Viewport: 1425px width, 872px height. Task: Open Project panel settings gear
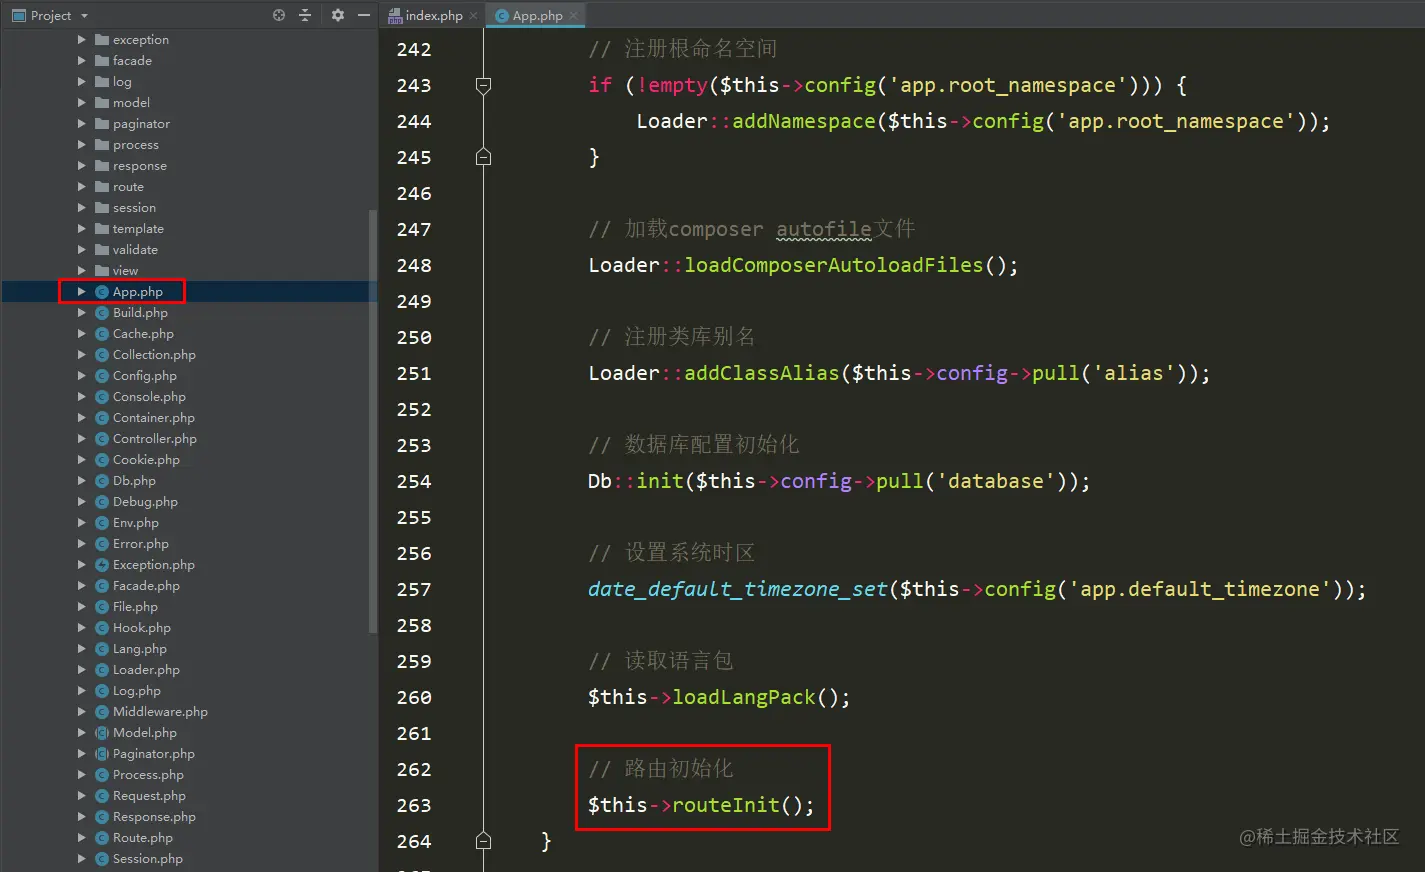click(x=338, y=15)
